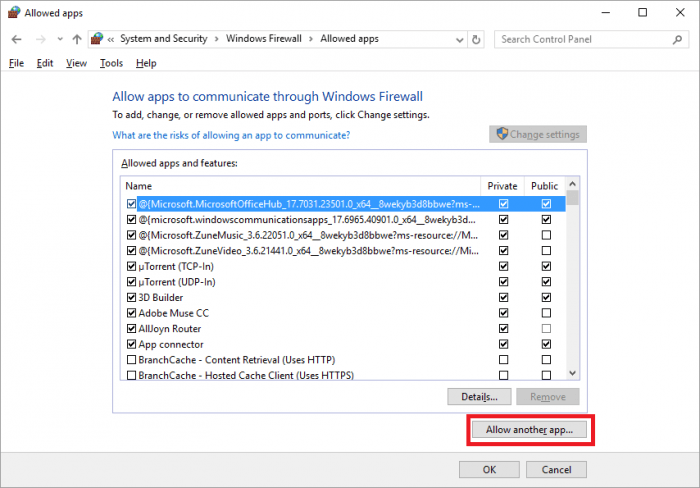700x488 pixels.
Task: Toggle the windowscommunicationsapps name checkbox
Action: point(131,220)
